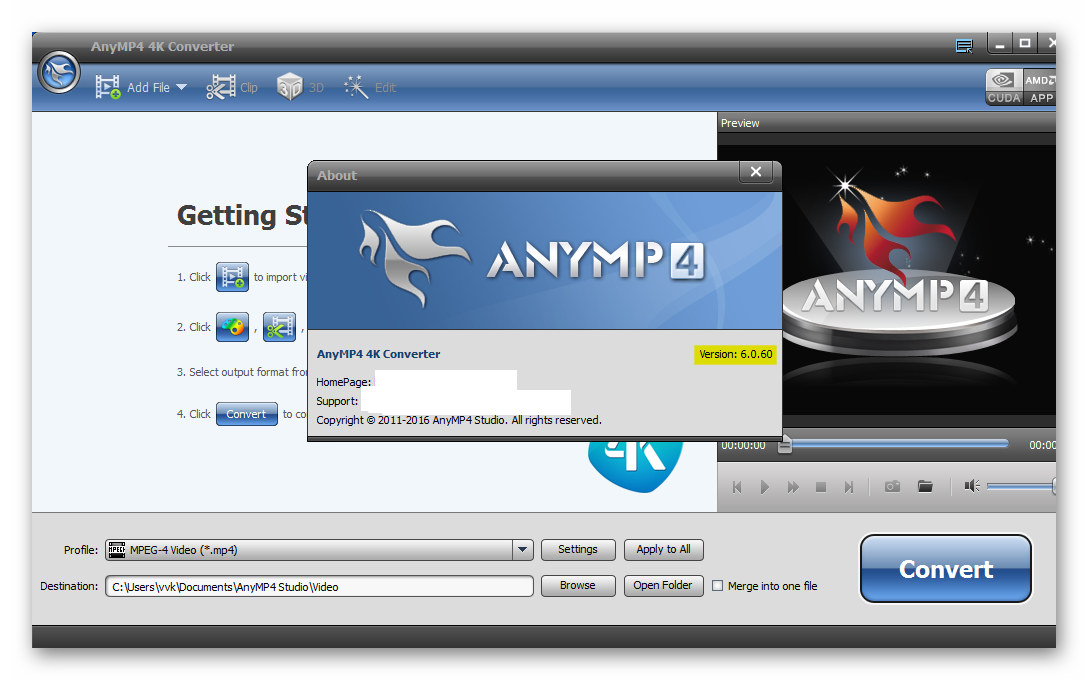Screen dimensions: 1088x680
Task: Close the About dialog
Action: [756, 172]
